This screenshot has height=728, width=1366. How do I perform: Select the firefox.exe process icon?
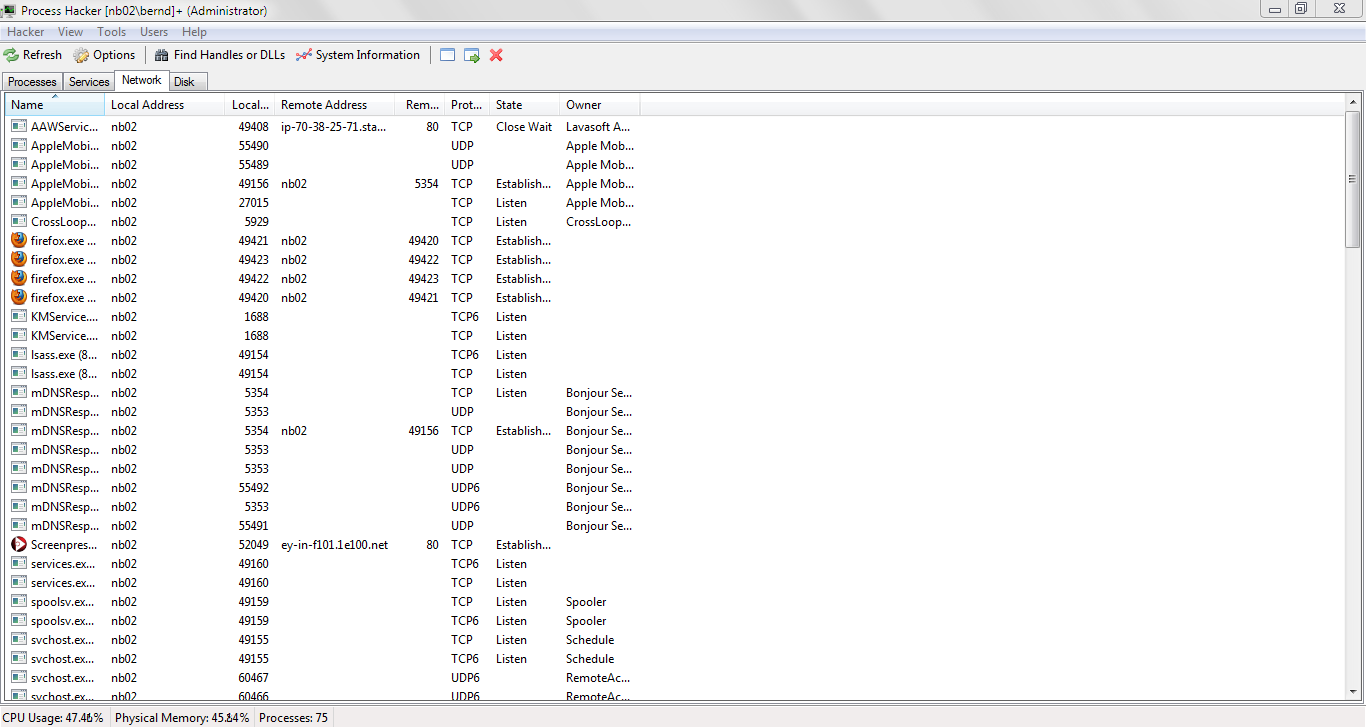tap(18, 240)
